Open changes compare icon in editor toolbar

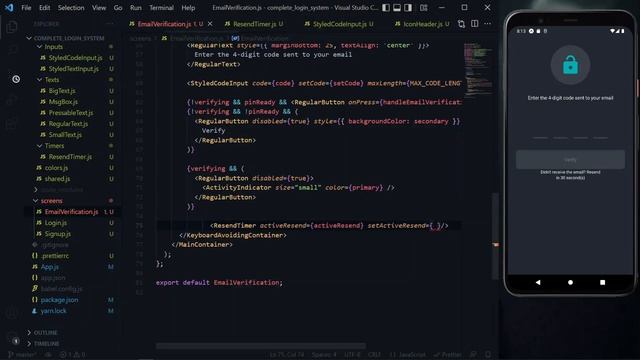pos(461,24)
